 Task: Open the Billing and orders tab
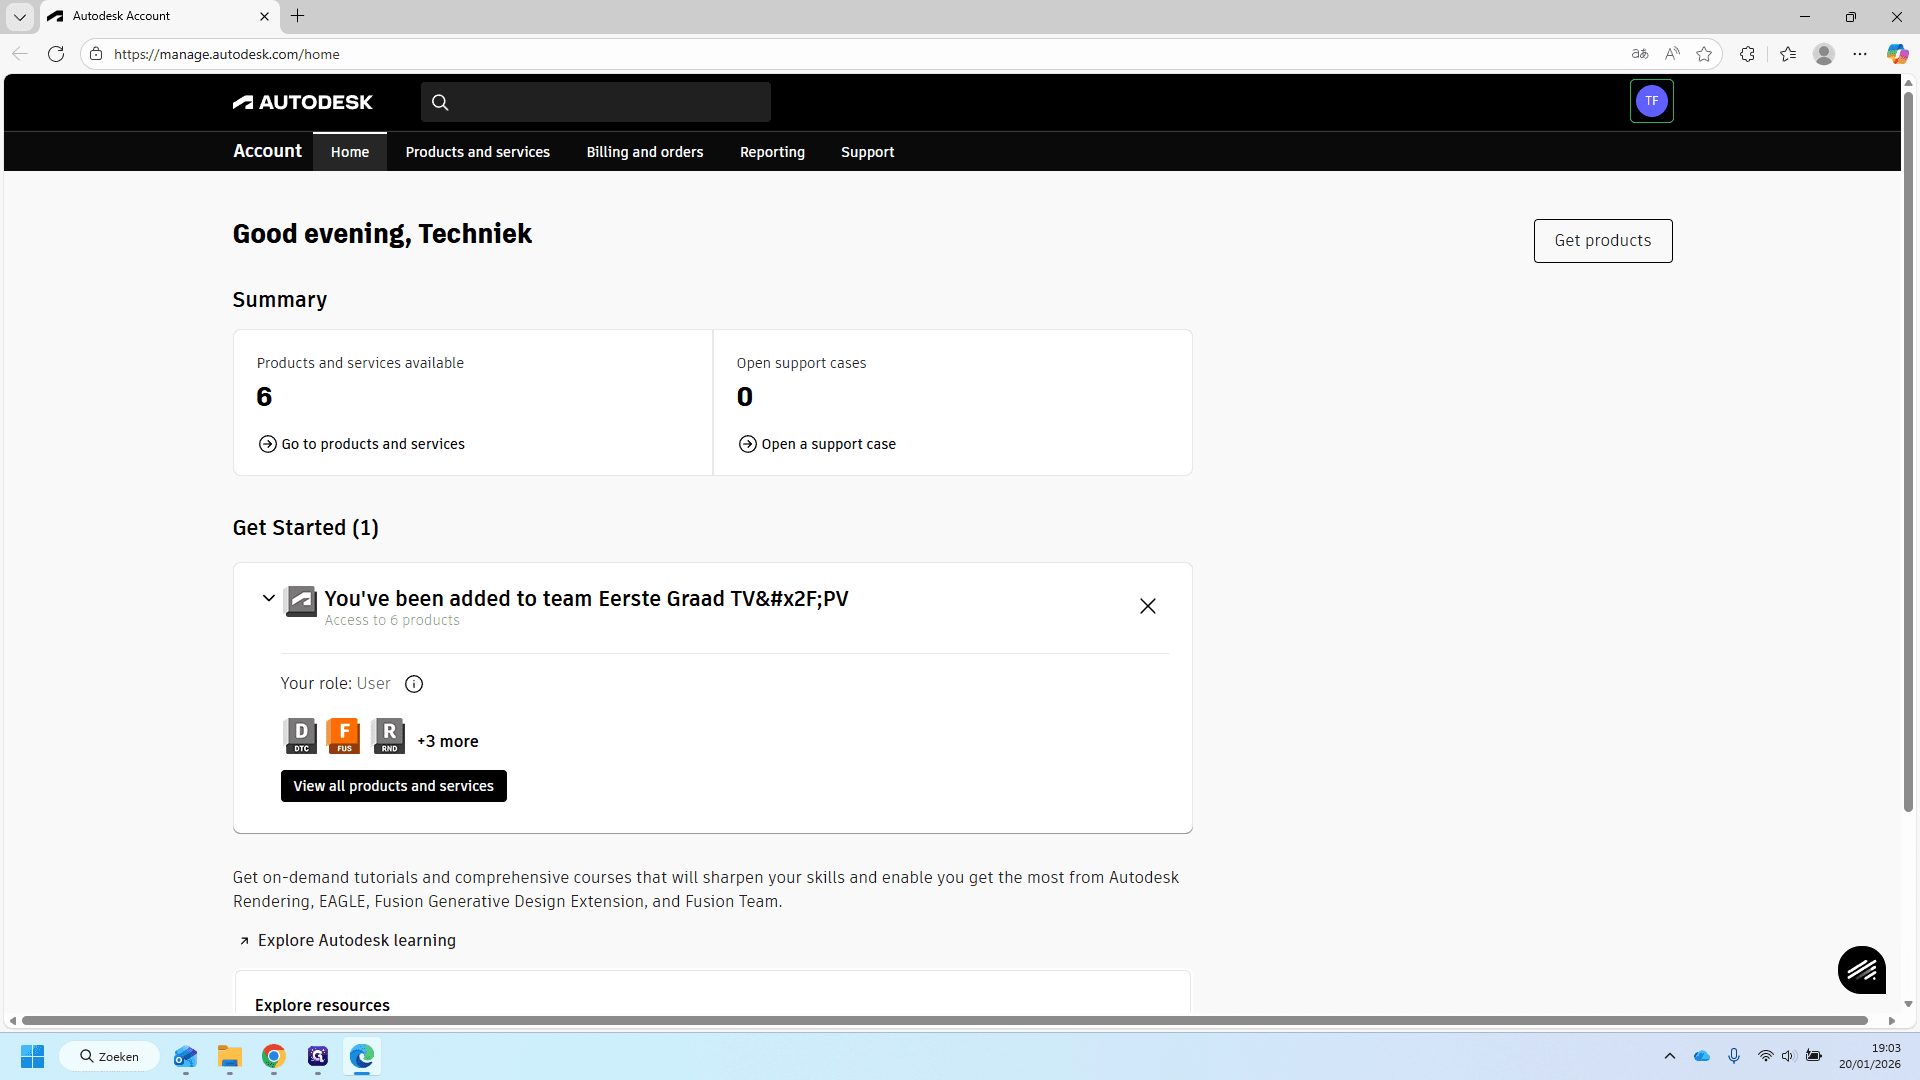tap(645, 152)
